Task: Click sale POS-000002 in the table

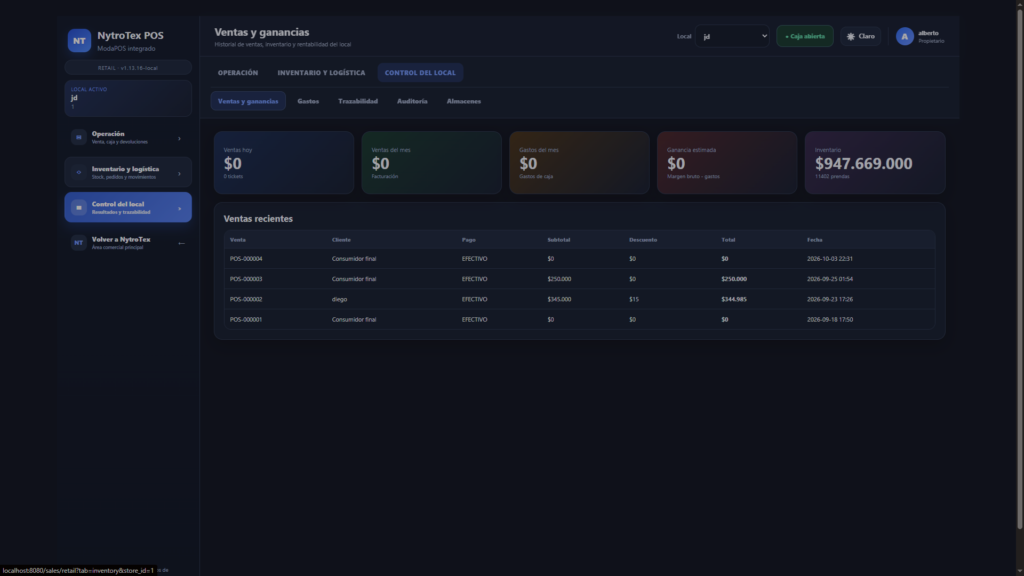Action: [x=246, y=299]
